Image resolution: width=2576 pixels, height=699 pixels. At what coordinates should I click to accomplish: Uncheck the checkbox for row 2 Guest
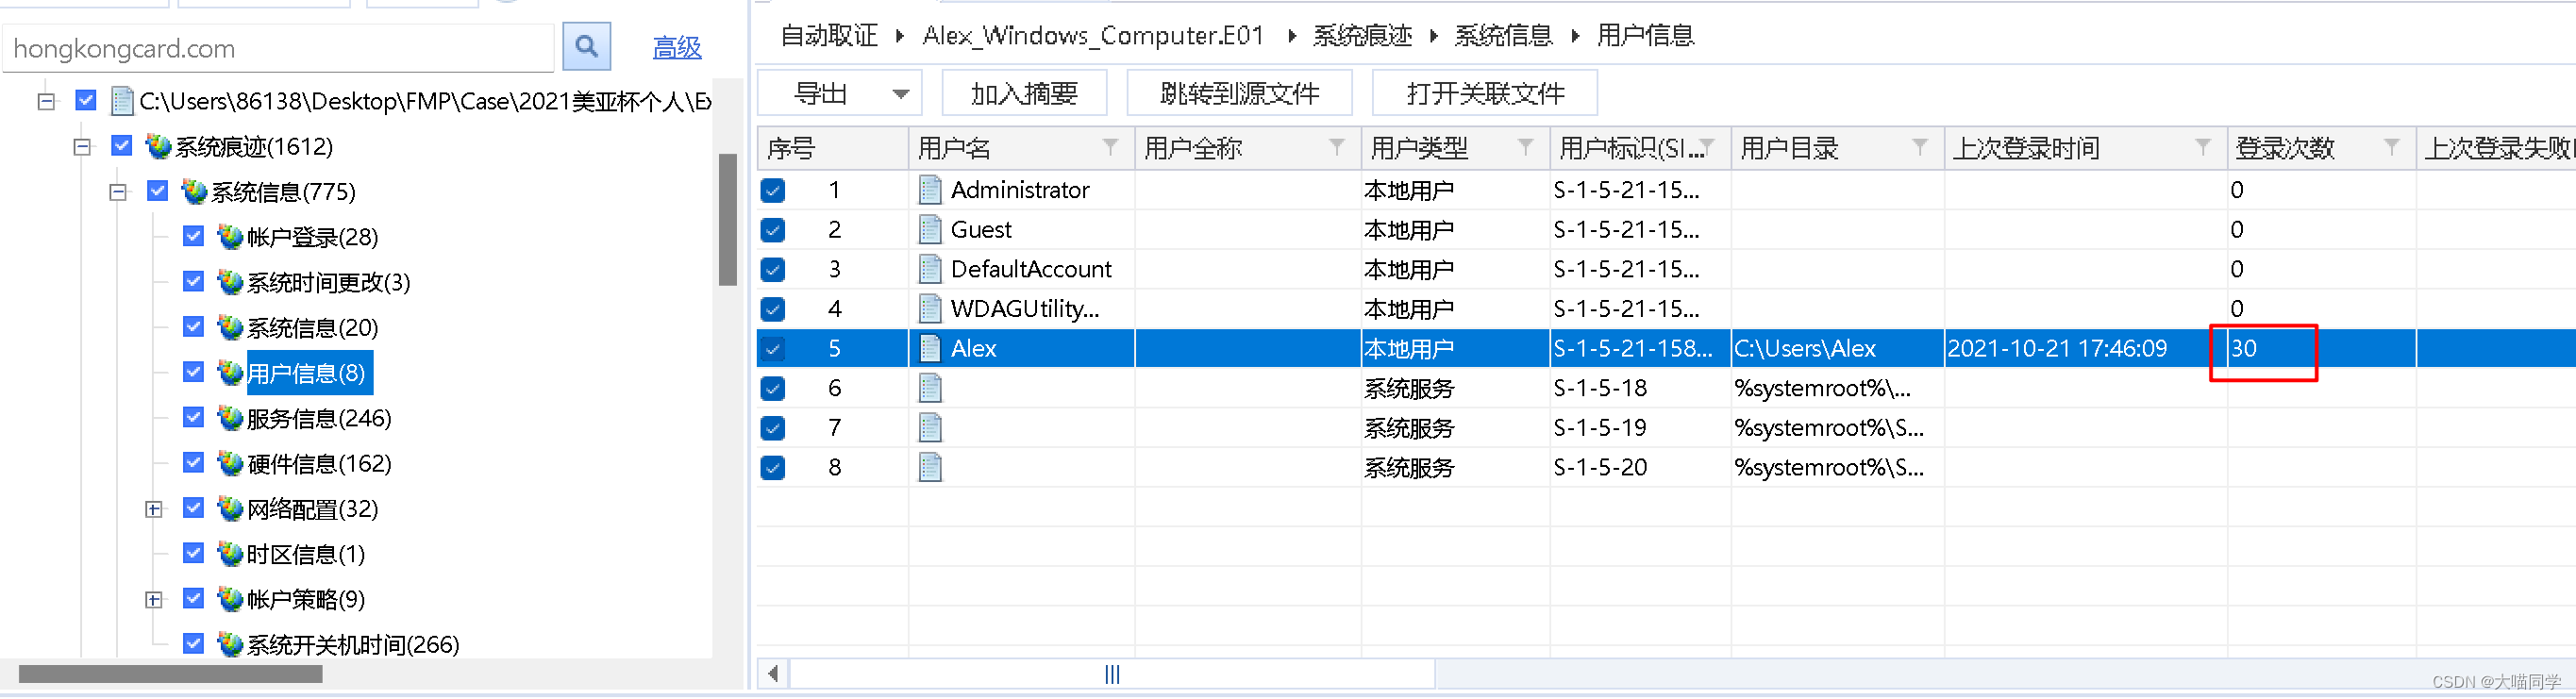pos(773,230)
